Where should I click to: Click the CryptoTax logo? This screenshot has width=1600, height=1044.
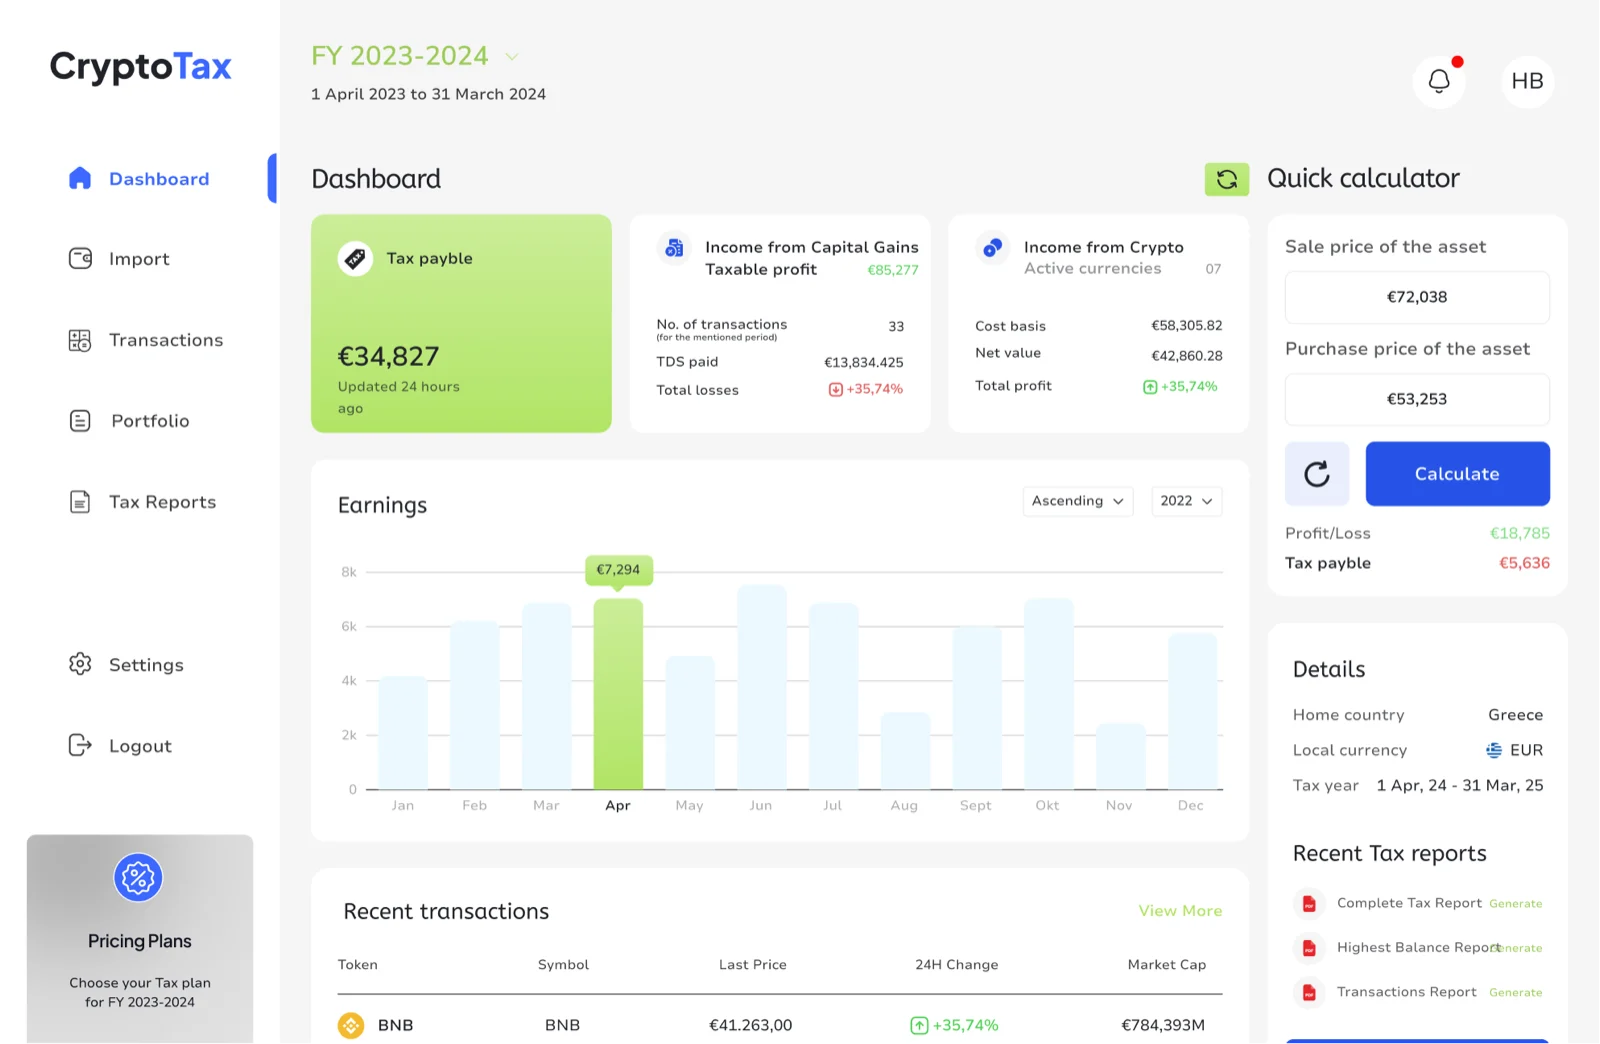point(140,67)
